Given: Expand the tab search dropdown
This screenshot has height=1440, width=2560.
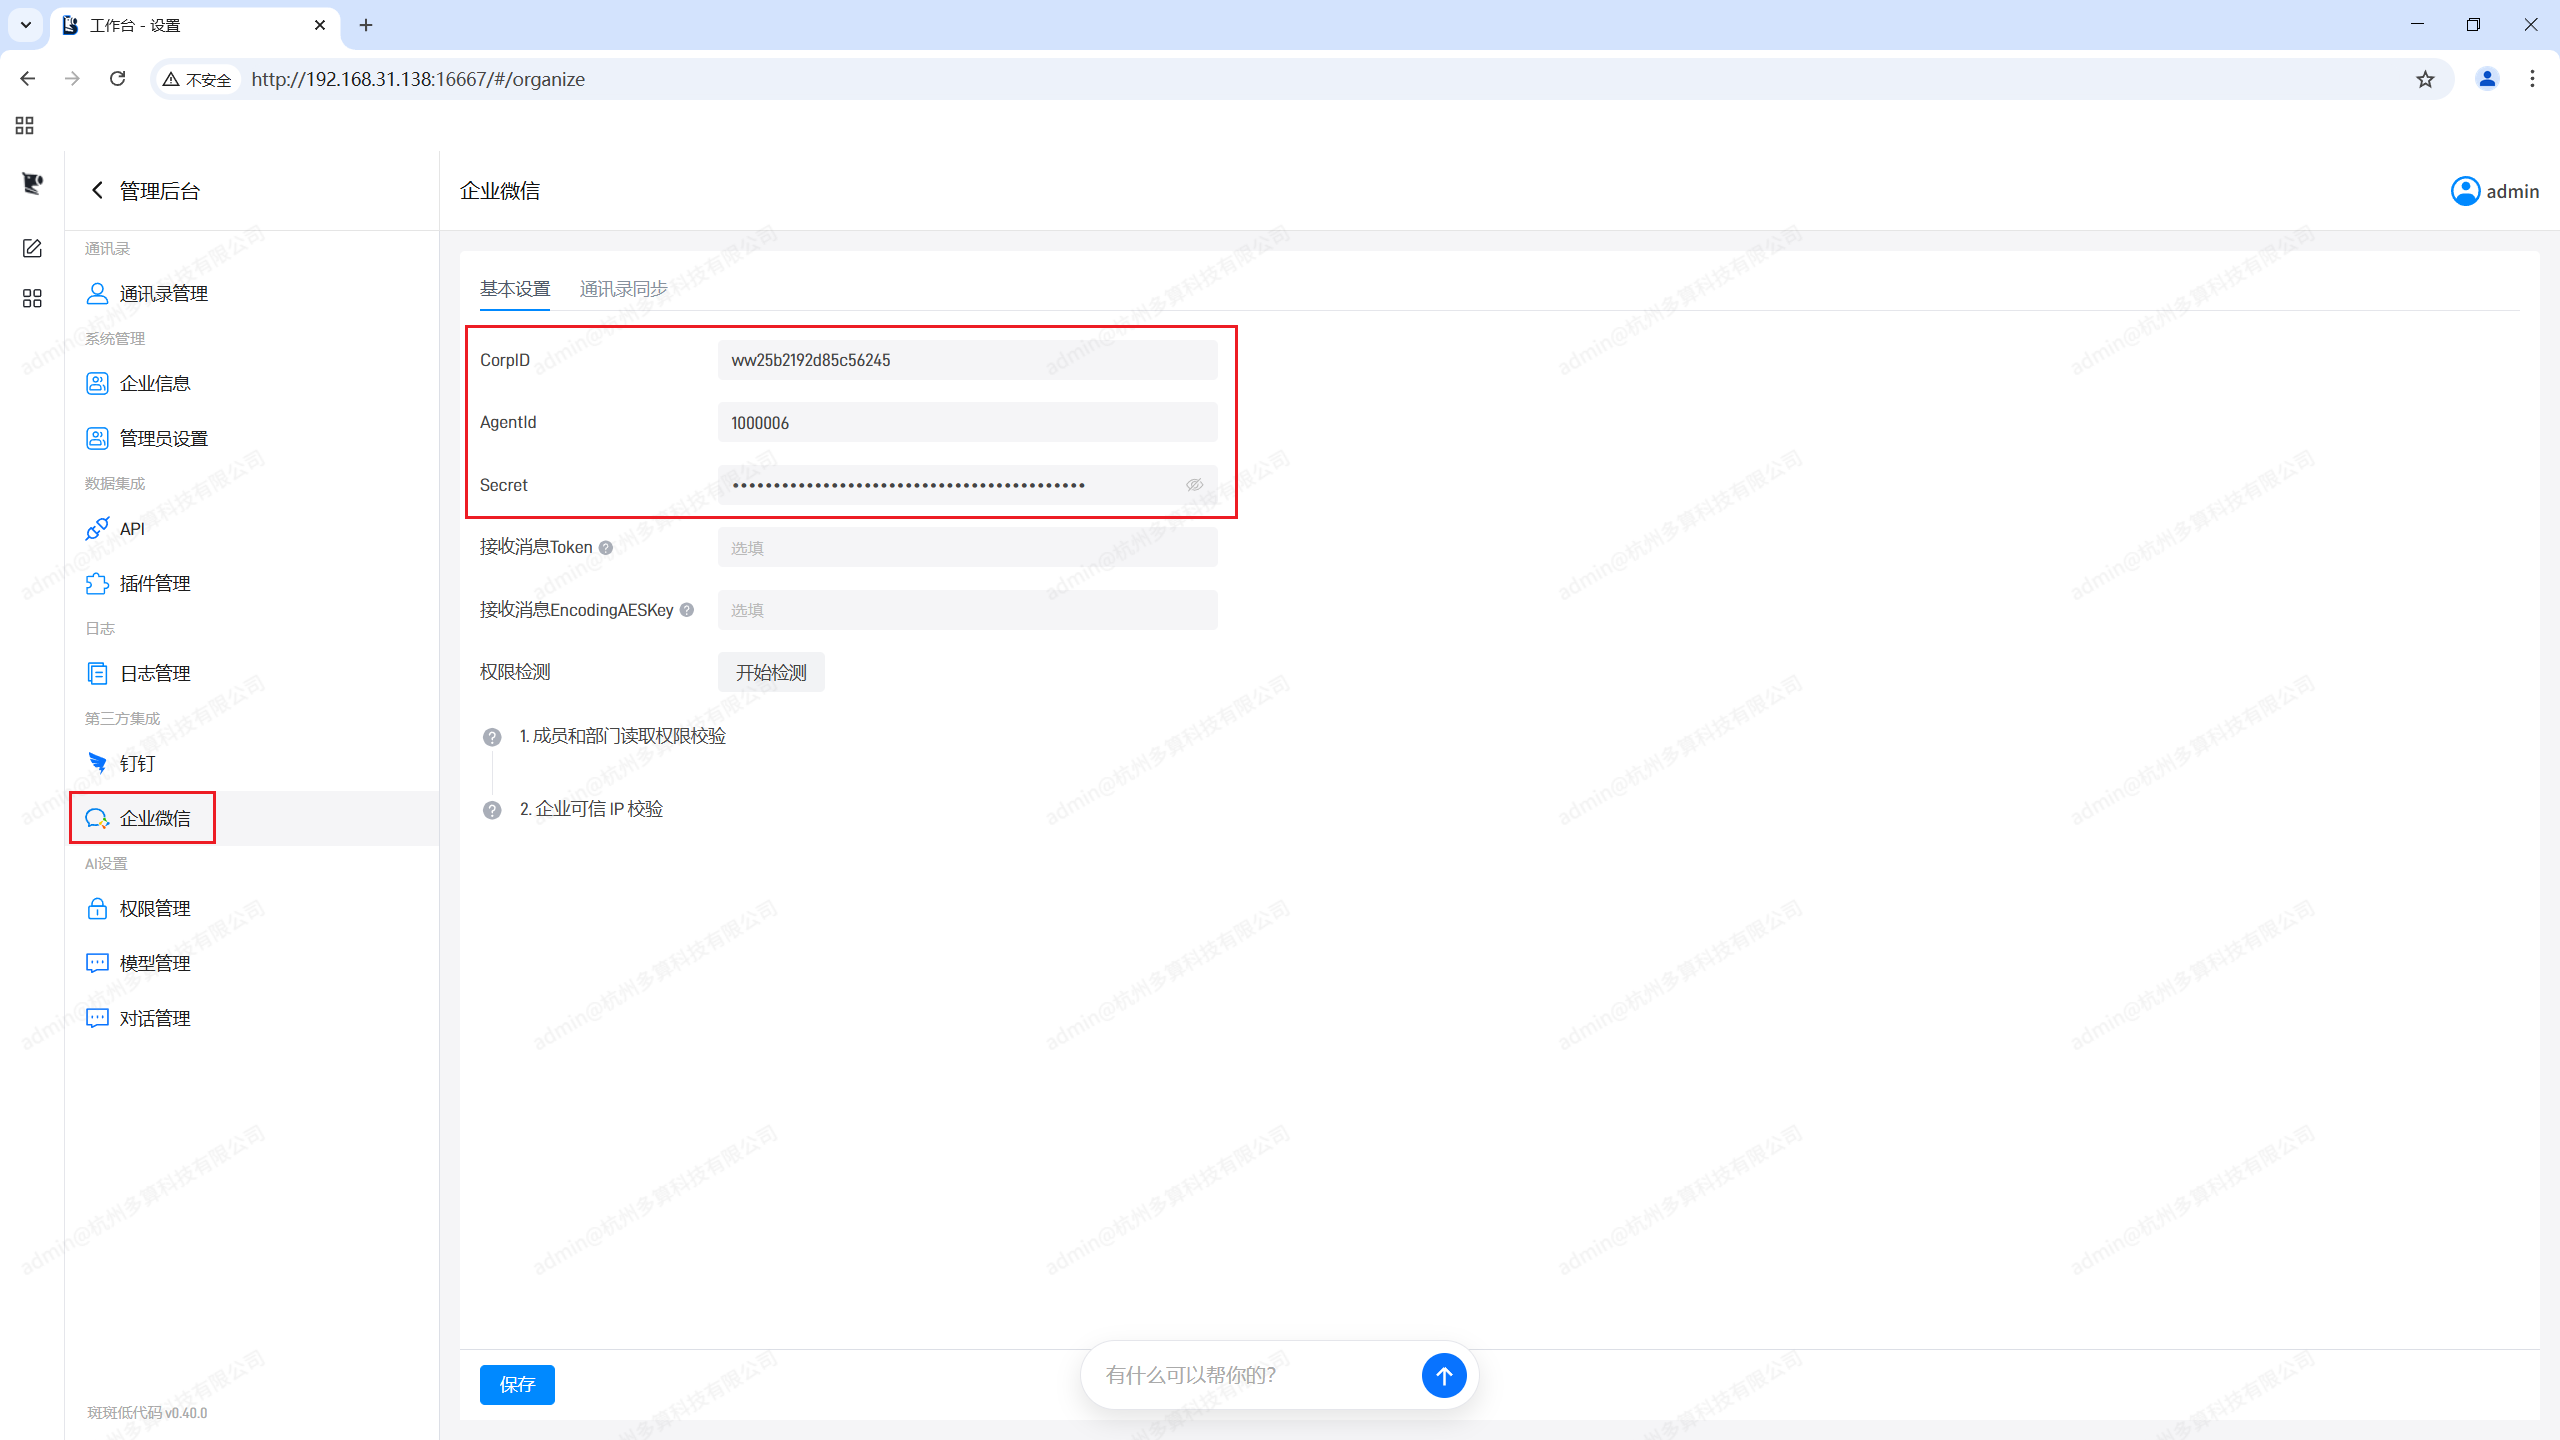Looking at the screenshot, I should coord(26,25).
